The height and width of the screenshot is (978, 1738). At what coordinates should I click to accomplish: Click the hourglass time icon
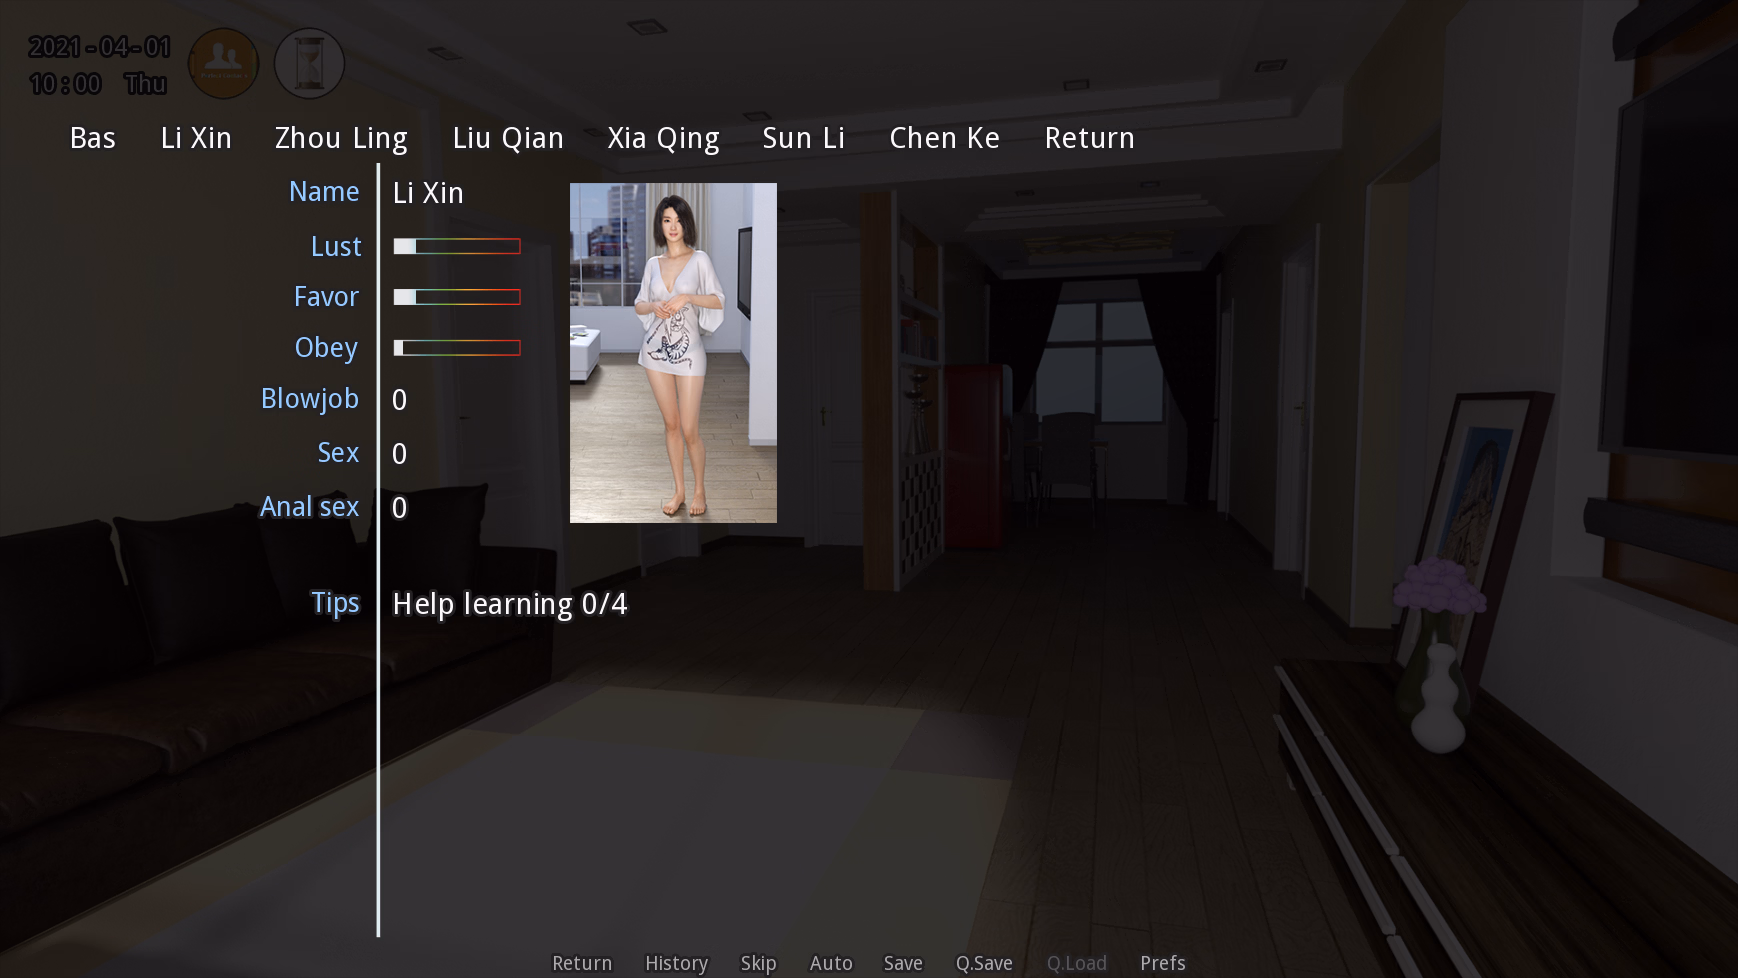pos(309,62)
